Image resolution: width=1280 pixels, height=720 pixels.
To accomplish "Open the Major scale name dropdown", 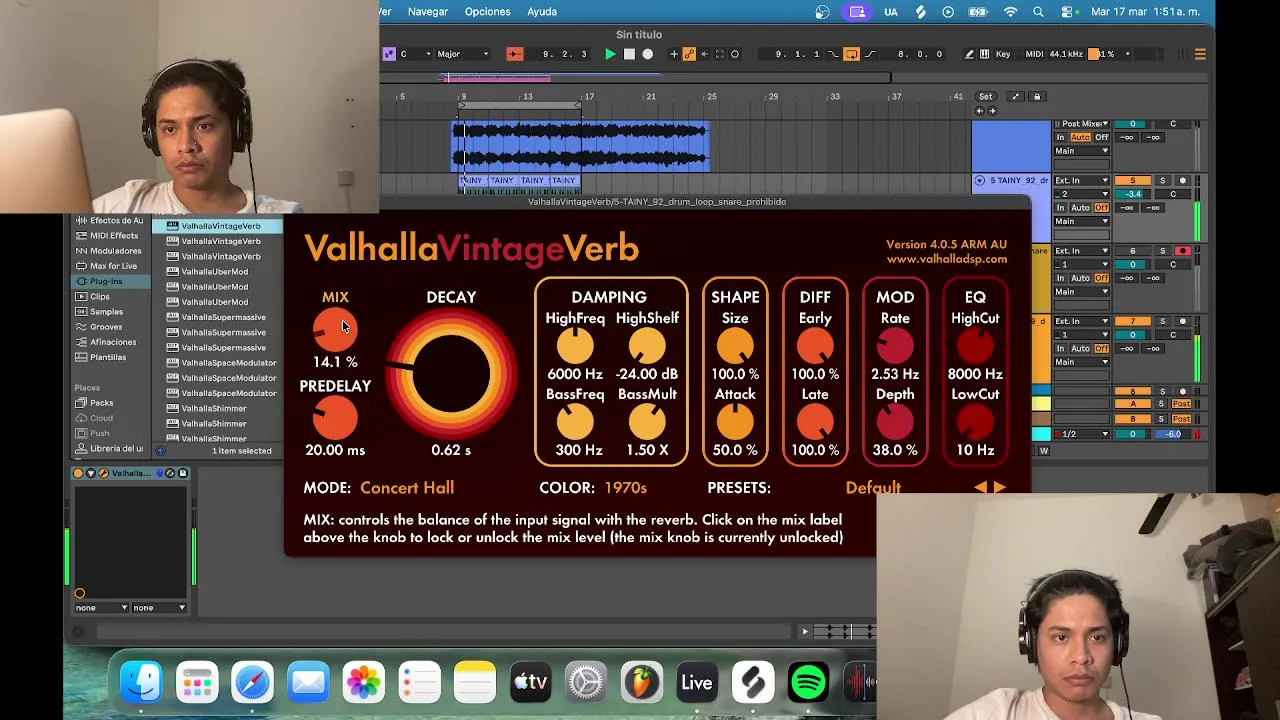I will click(463, 54).
